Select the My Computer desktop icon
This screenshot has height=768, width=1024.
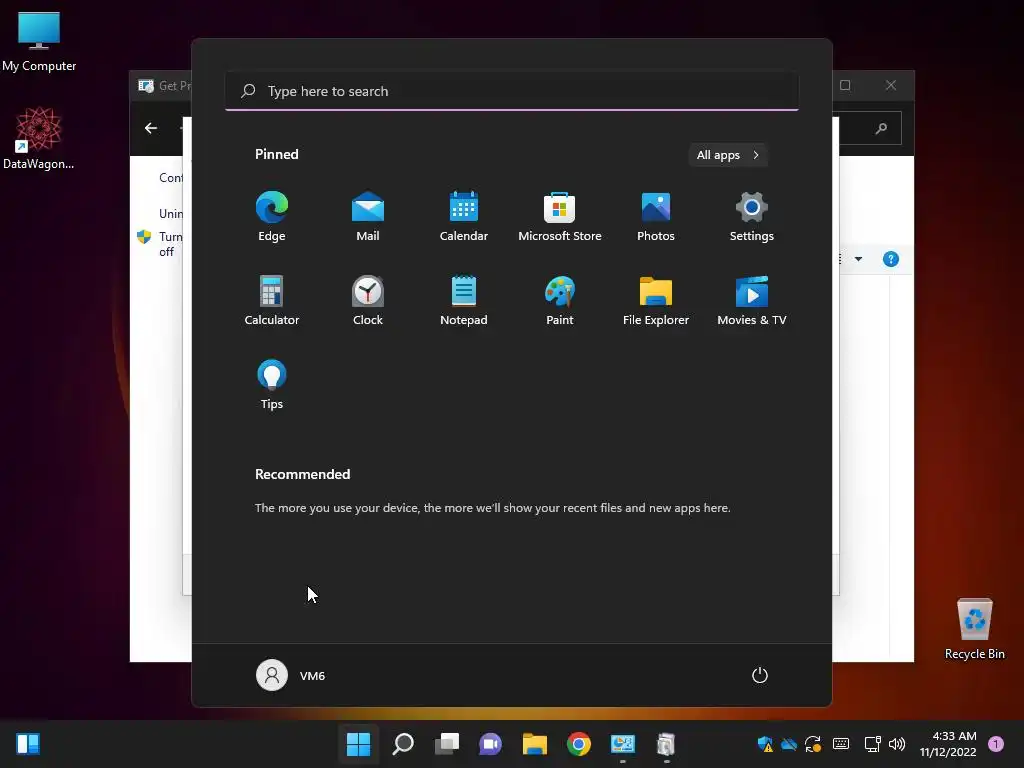pyautogui.click(x=39, y=40)
